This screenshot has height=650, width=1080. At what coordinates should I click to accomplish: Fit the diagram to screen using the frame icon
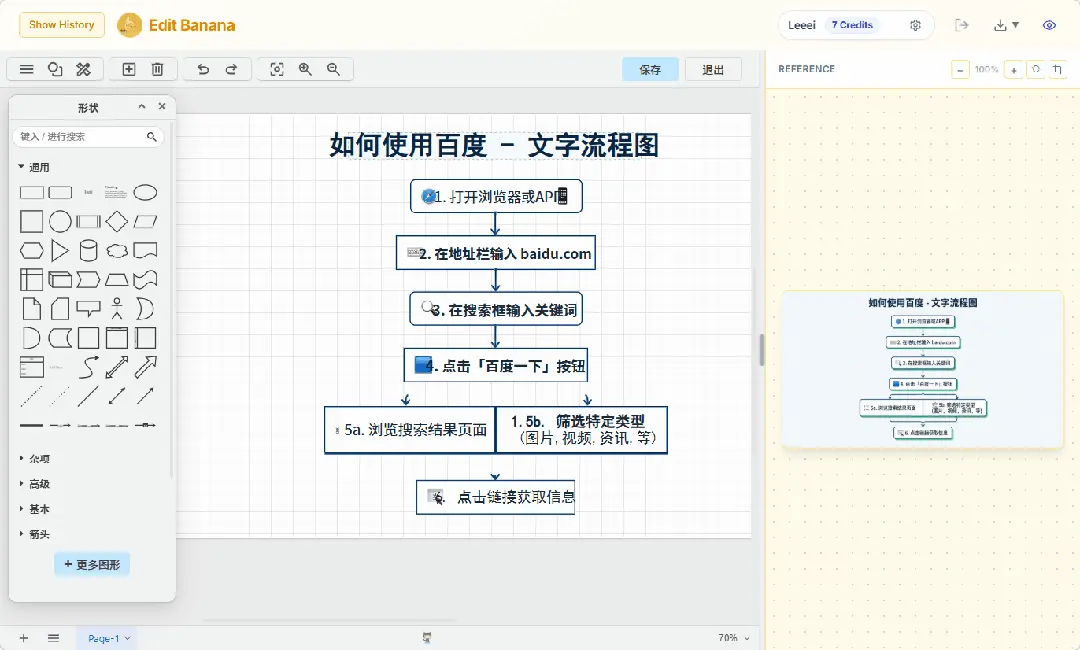pos(278,69)
